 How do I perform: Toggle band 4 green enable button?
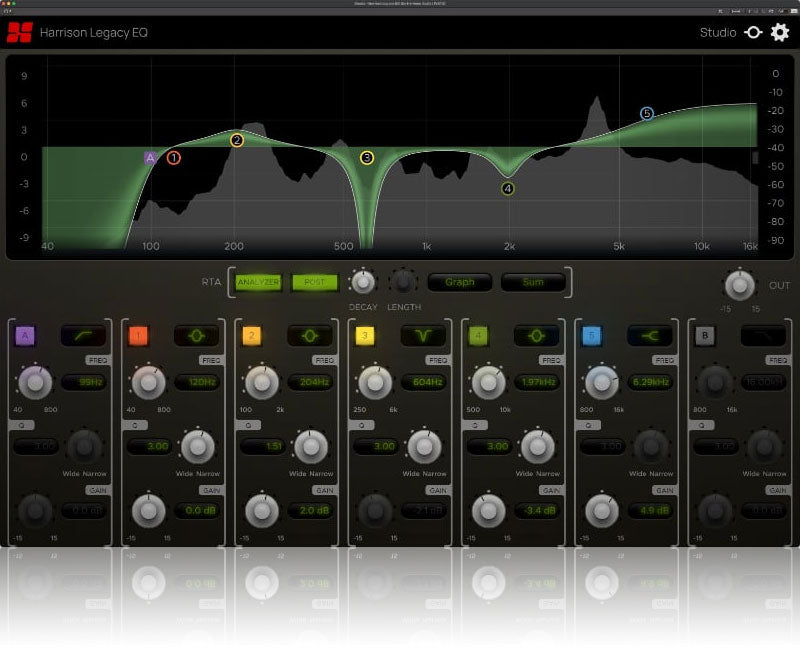pyautogui.click(x=478, y=336)
